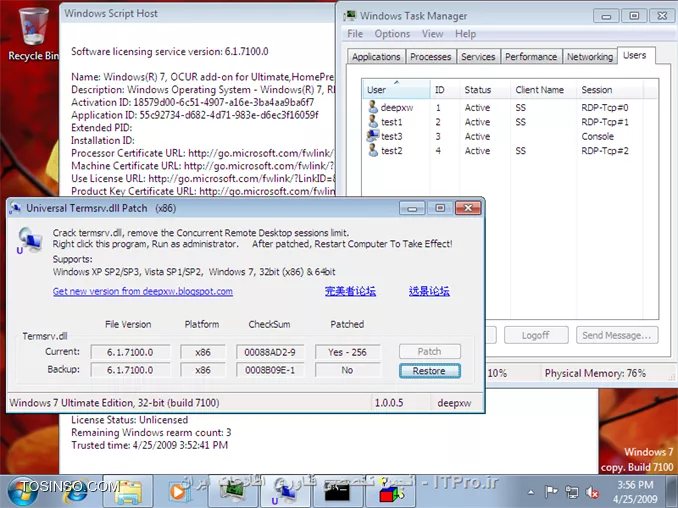
Task: Click the large computer icon in patch dialog
Action: pos(29,240)
